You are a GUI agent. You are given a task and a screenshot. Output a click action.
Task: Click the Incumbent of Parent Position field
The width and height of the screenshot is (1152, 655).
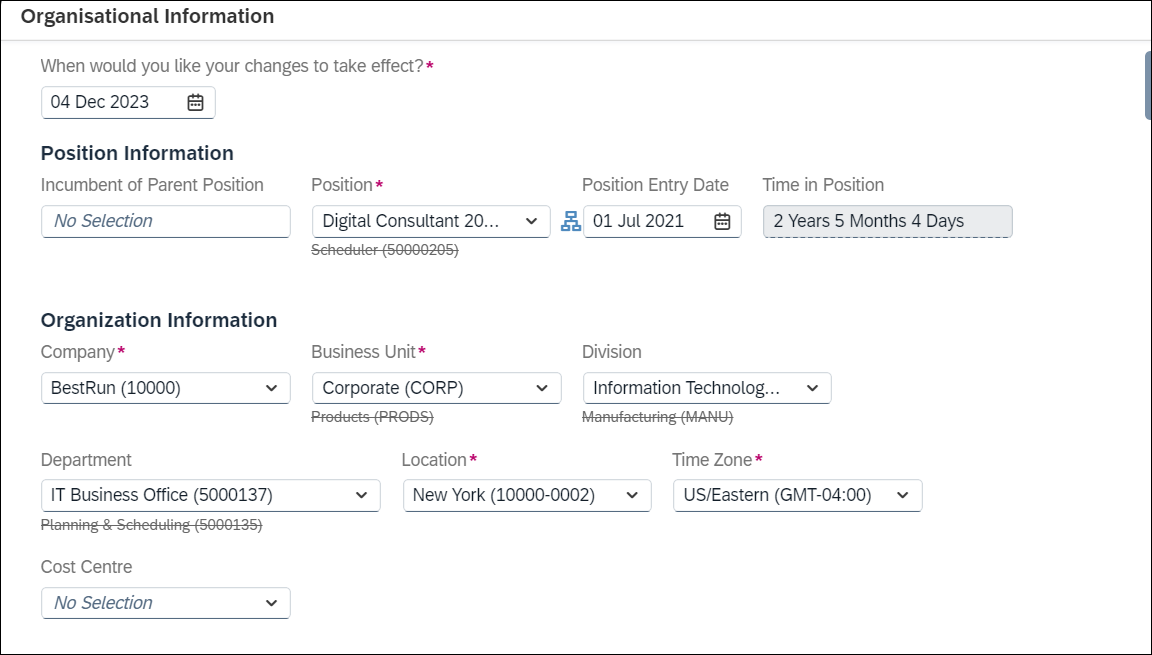click(x=165, y=222)
